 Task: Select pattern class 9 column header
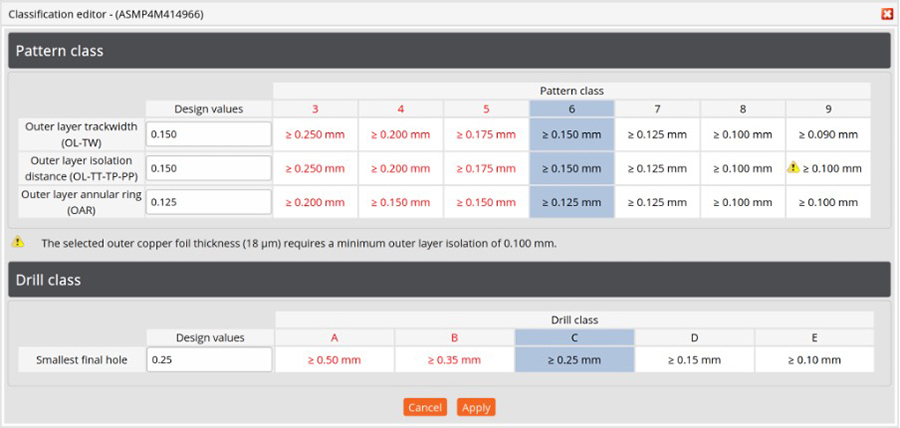[x=828, y=108]
